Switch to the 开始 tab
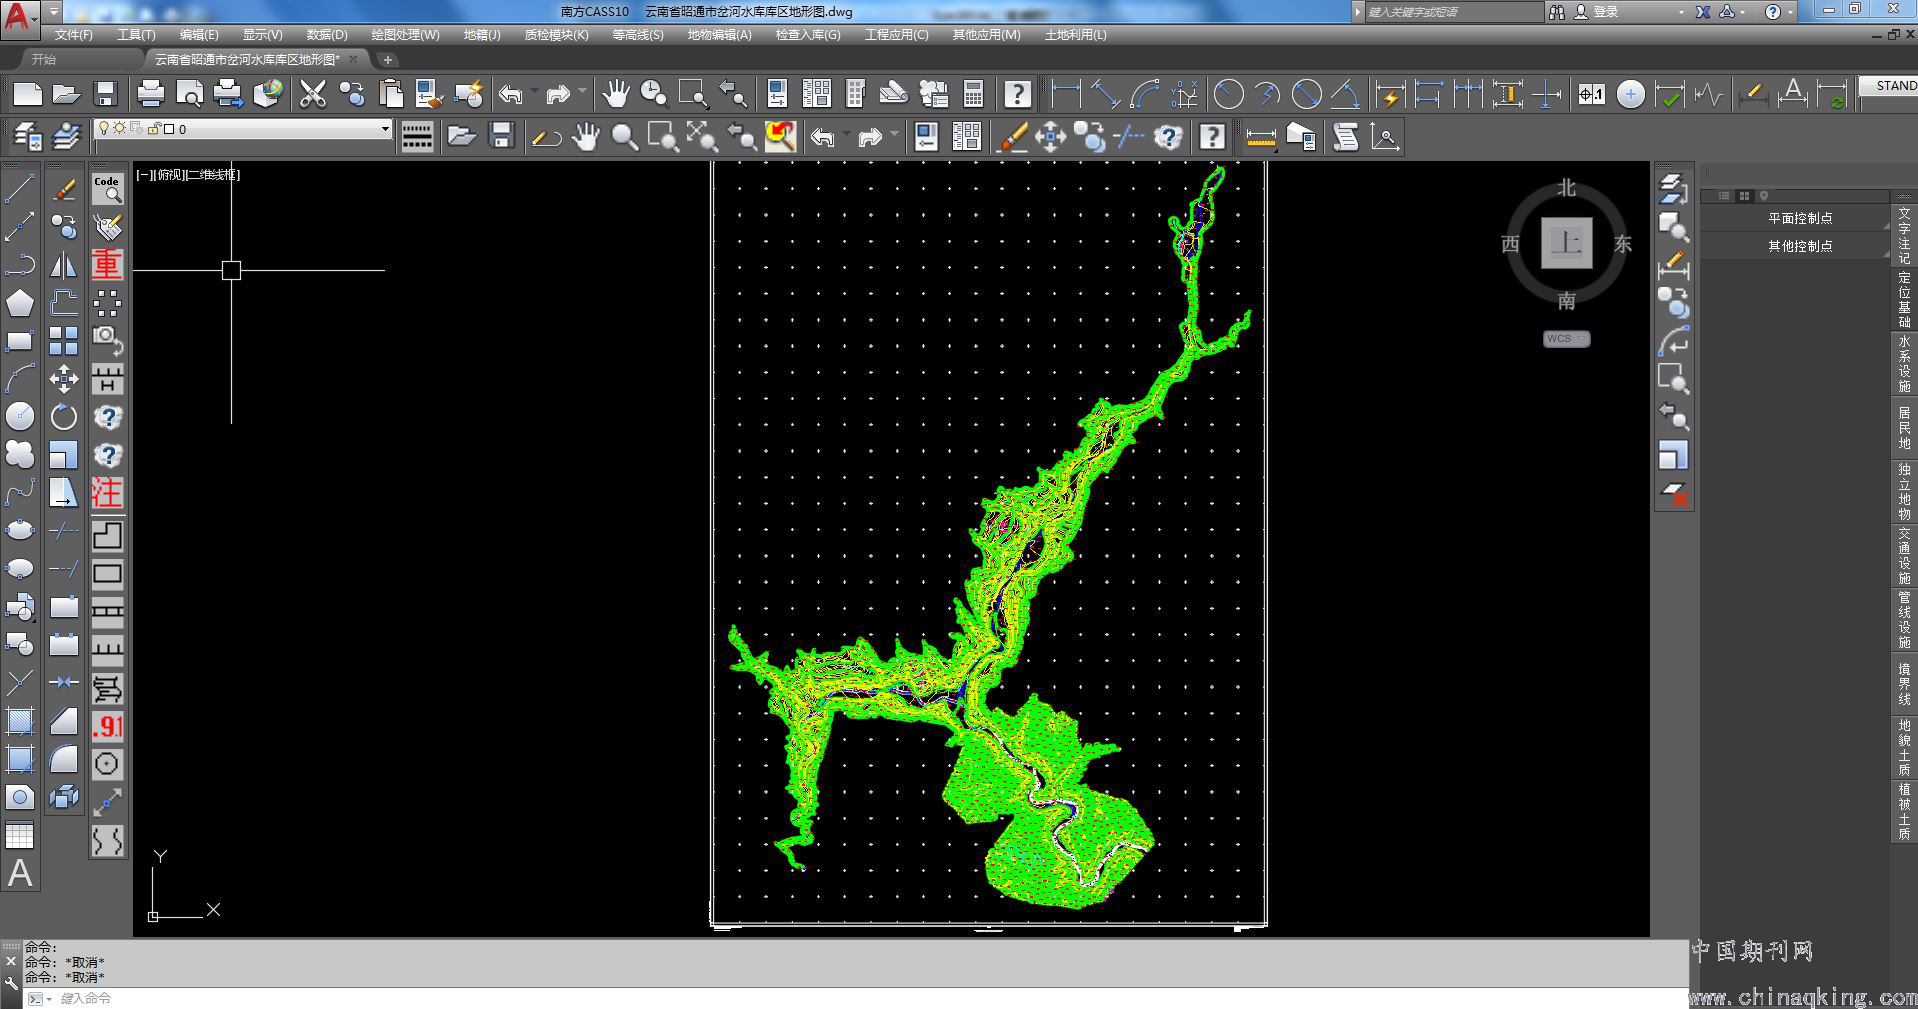 coord(44,60)
